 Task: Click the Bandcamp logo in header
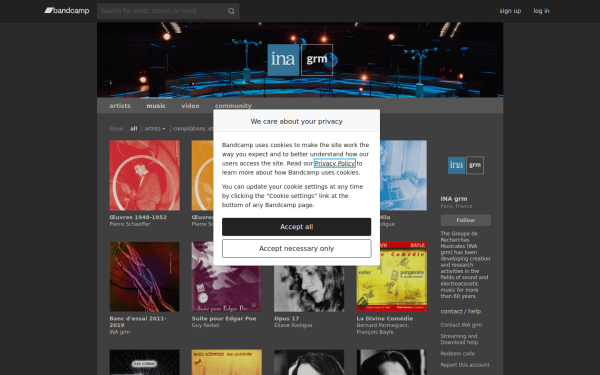pyautogui.click(x=67, y=11)
